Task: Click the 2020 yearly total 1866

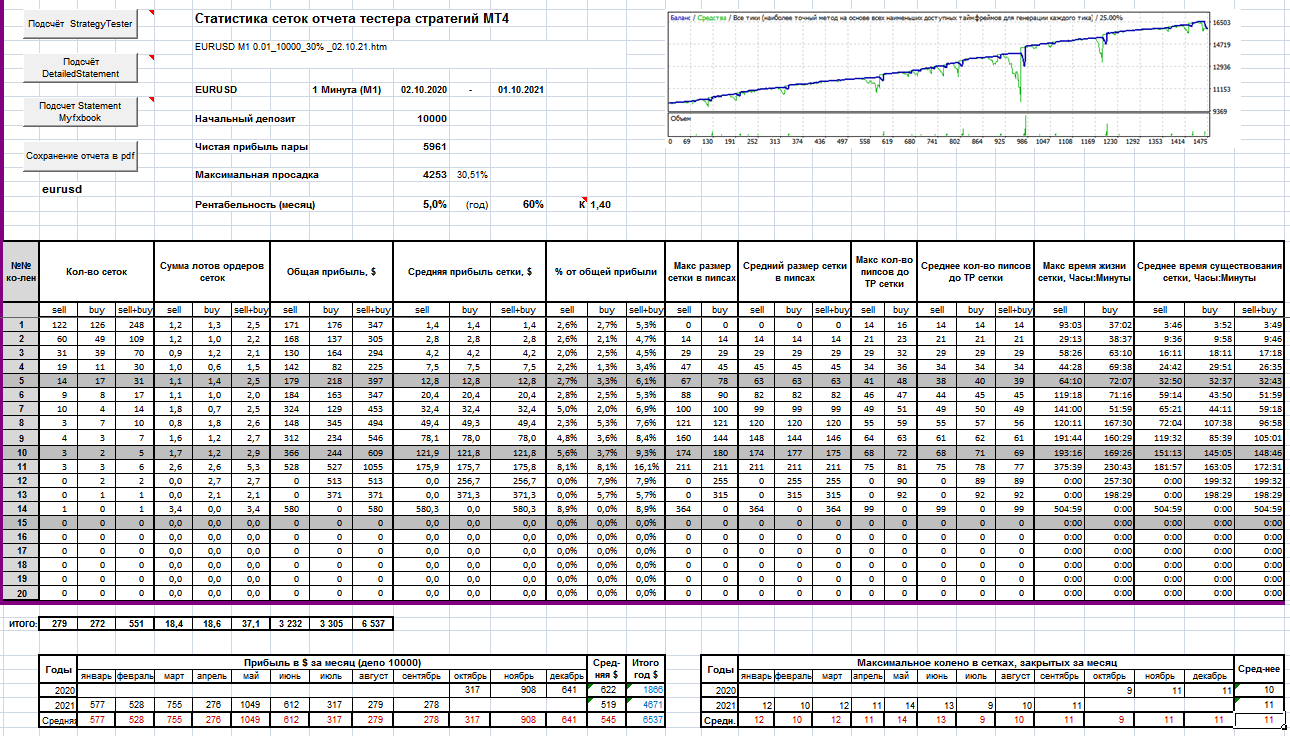Action: 645,690
